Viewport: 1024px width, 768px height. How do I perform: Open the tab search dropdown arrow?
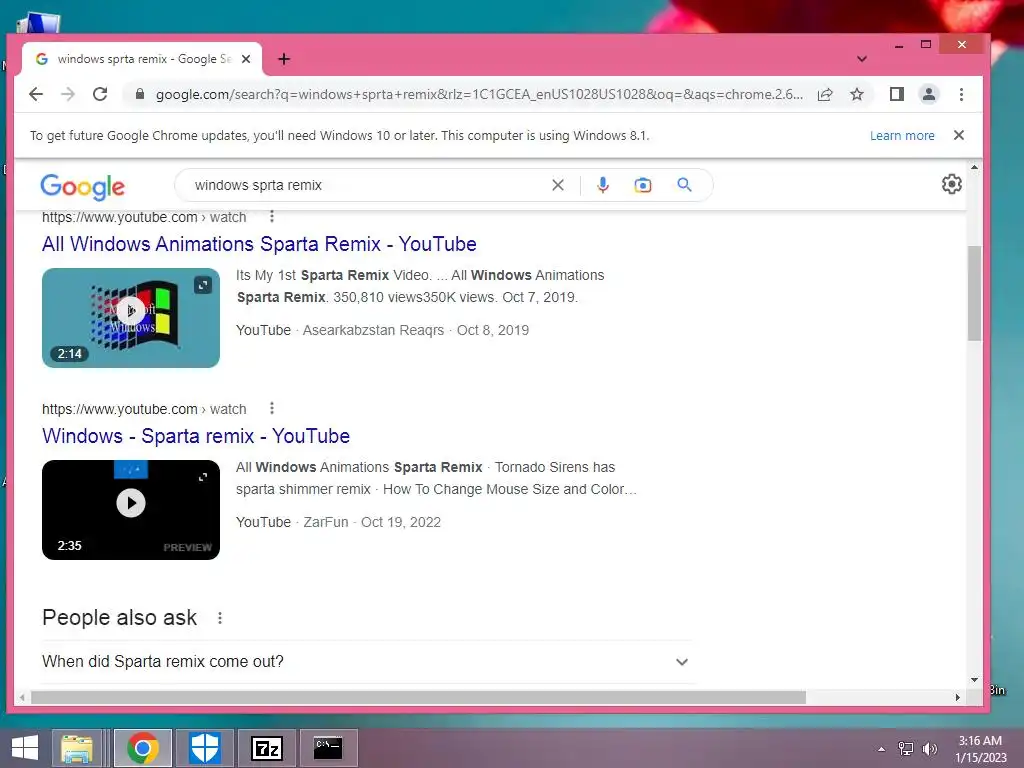pyautogui.click(x=862, y=59)
